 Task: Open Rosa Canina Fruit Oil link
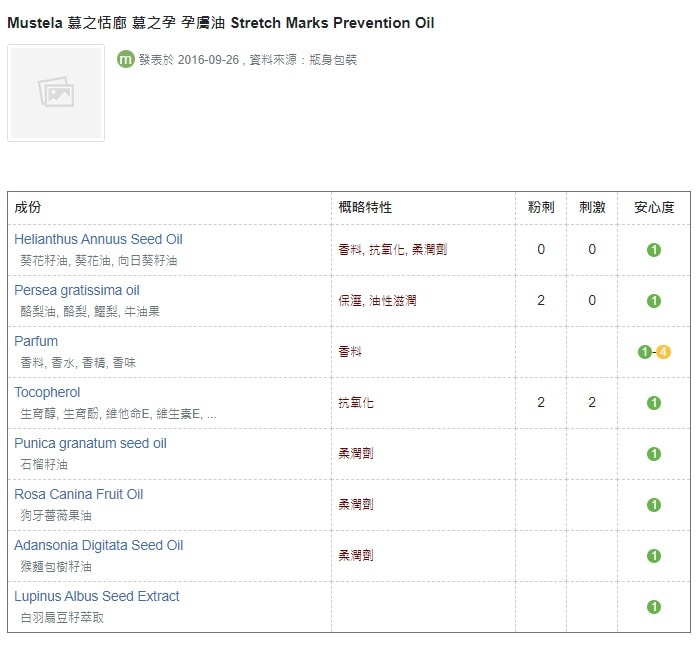(x=79, y=494)
